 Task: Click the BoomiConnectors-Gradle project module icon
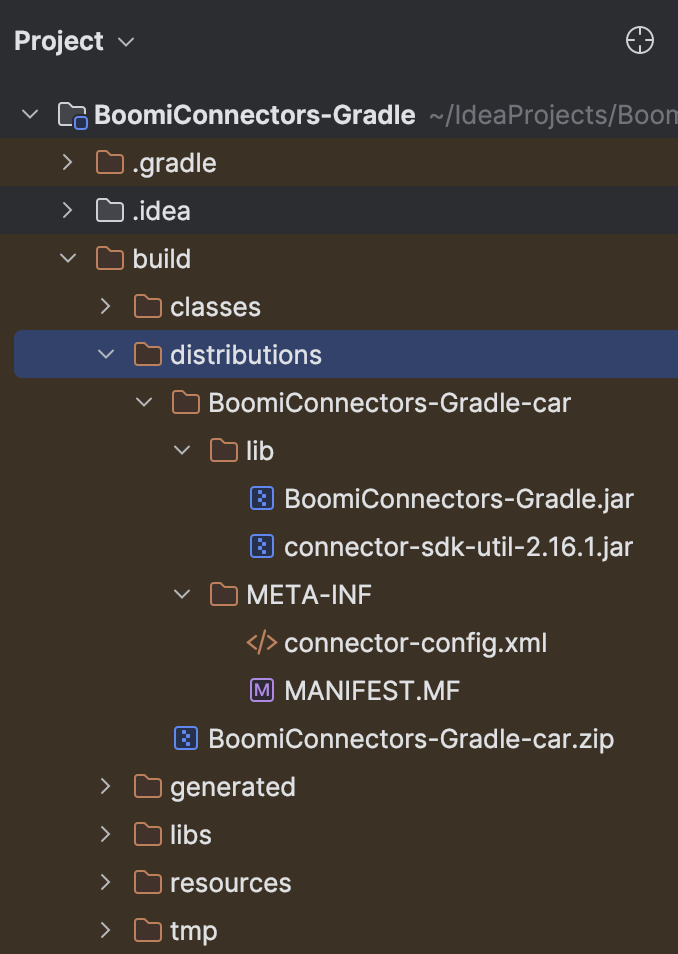(x=72, y=115)
